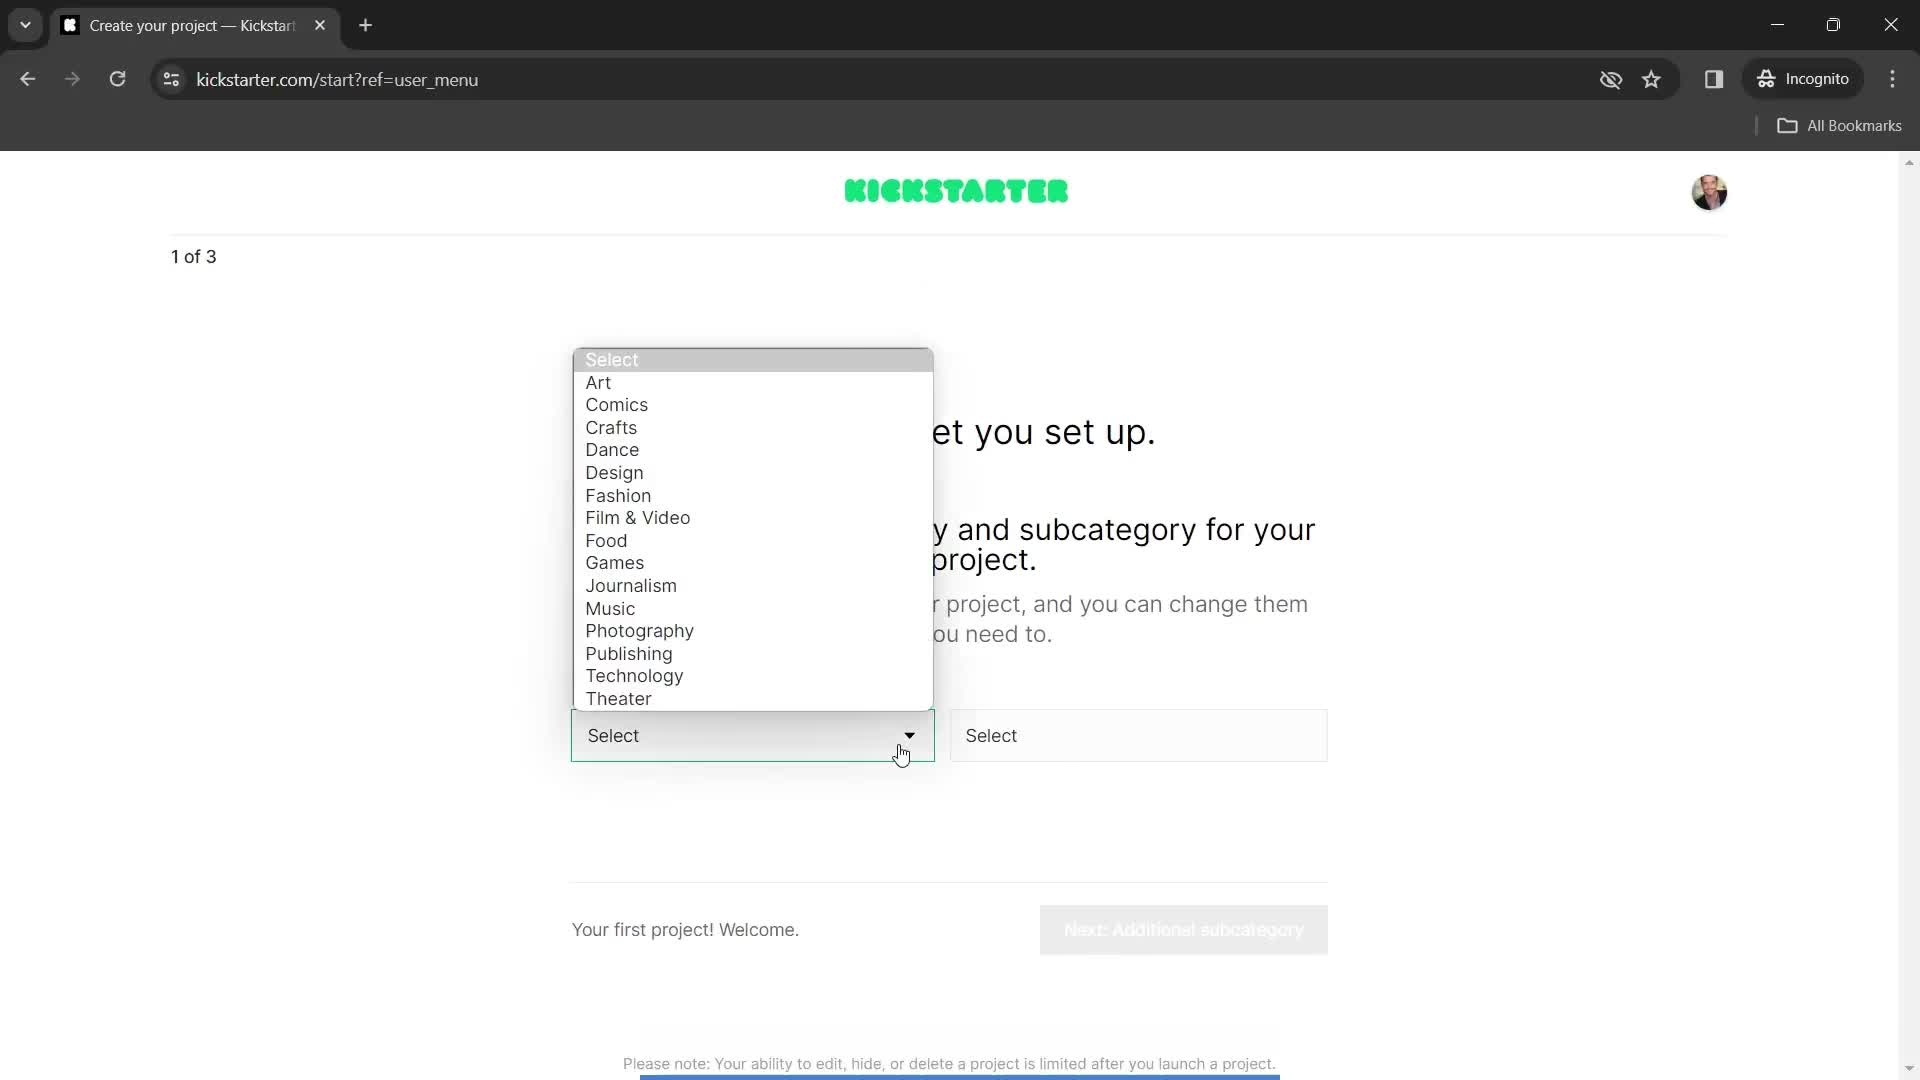
Task: Select 'Film & Video' from category dropdown
Action: (x=638, y=517)
